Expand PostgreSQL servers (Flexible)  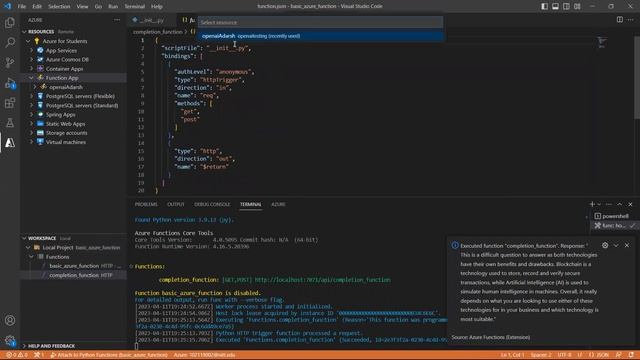[x=31, y=96]
